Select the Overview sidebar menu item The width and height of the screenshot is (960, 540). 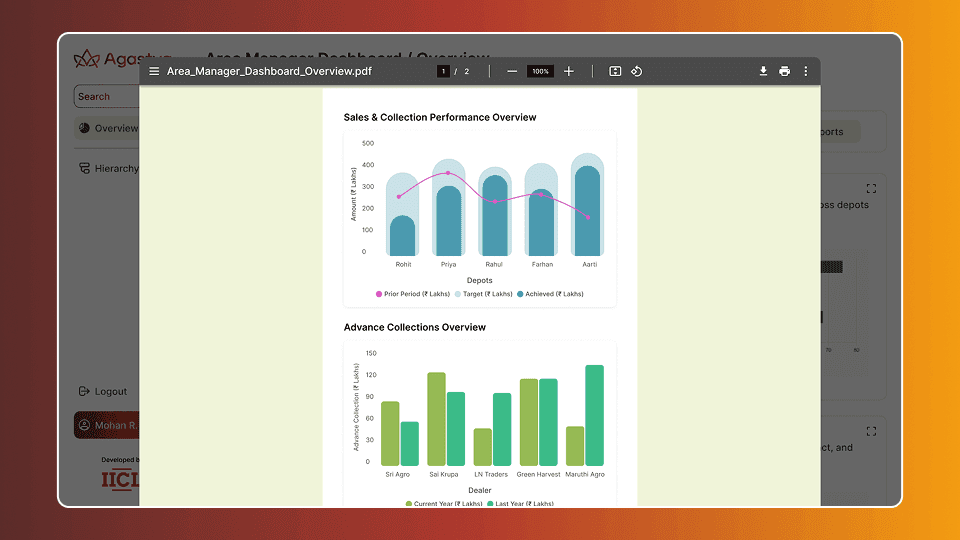pyautogui.click(x=108, y=128)
